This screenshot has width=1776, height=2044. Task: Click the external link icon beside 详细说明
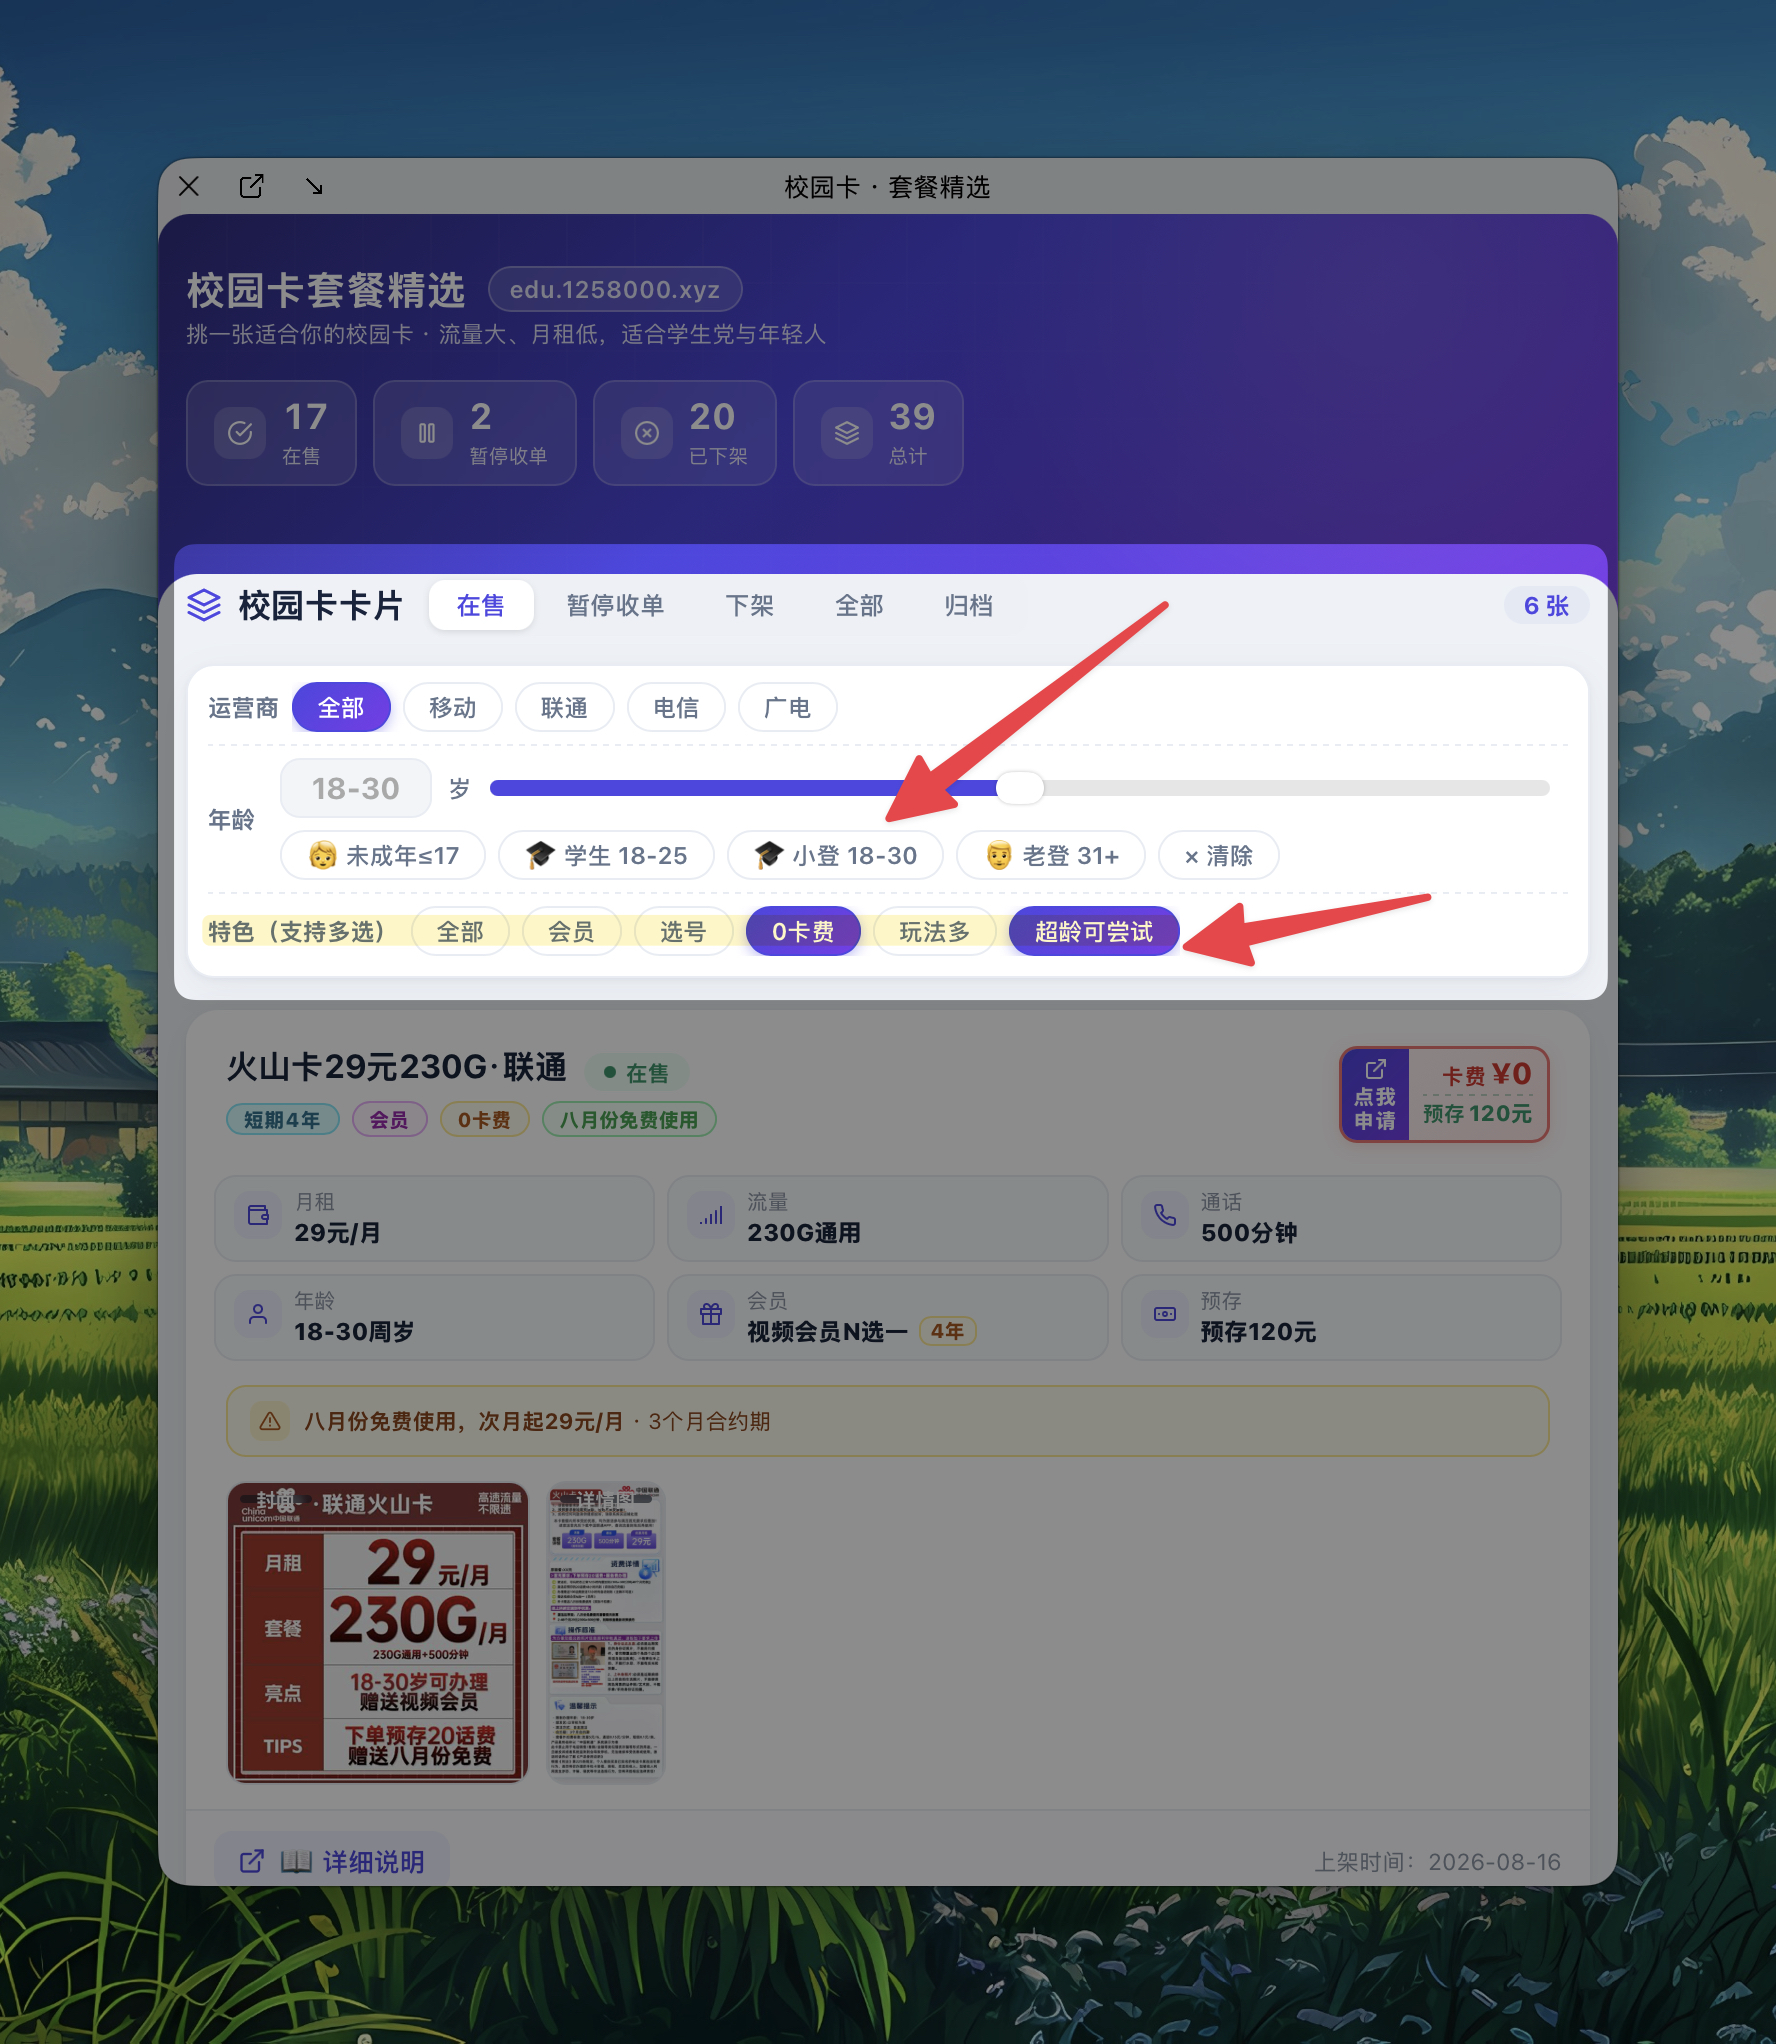click(x=252, y=1861)
